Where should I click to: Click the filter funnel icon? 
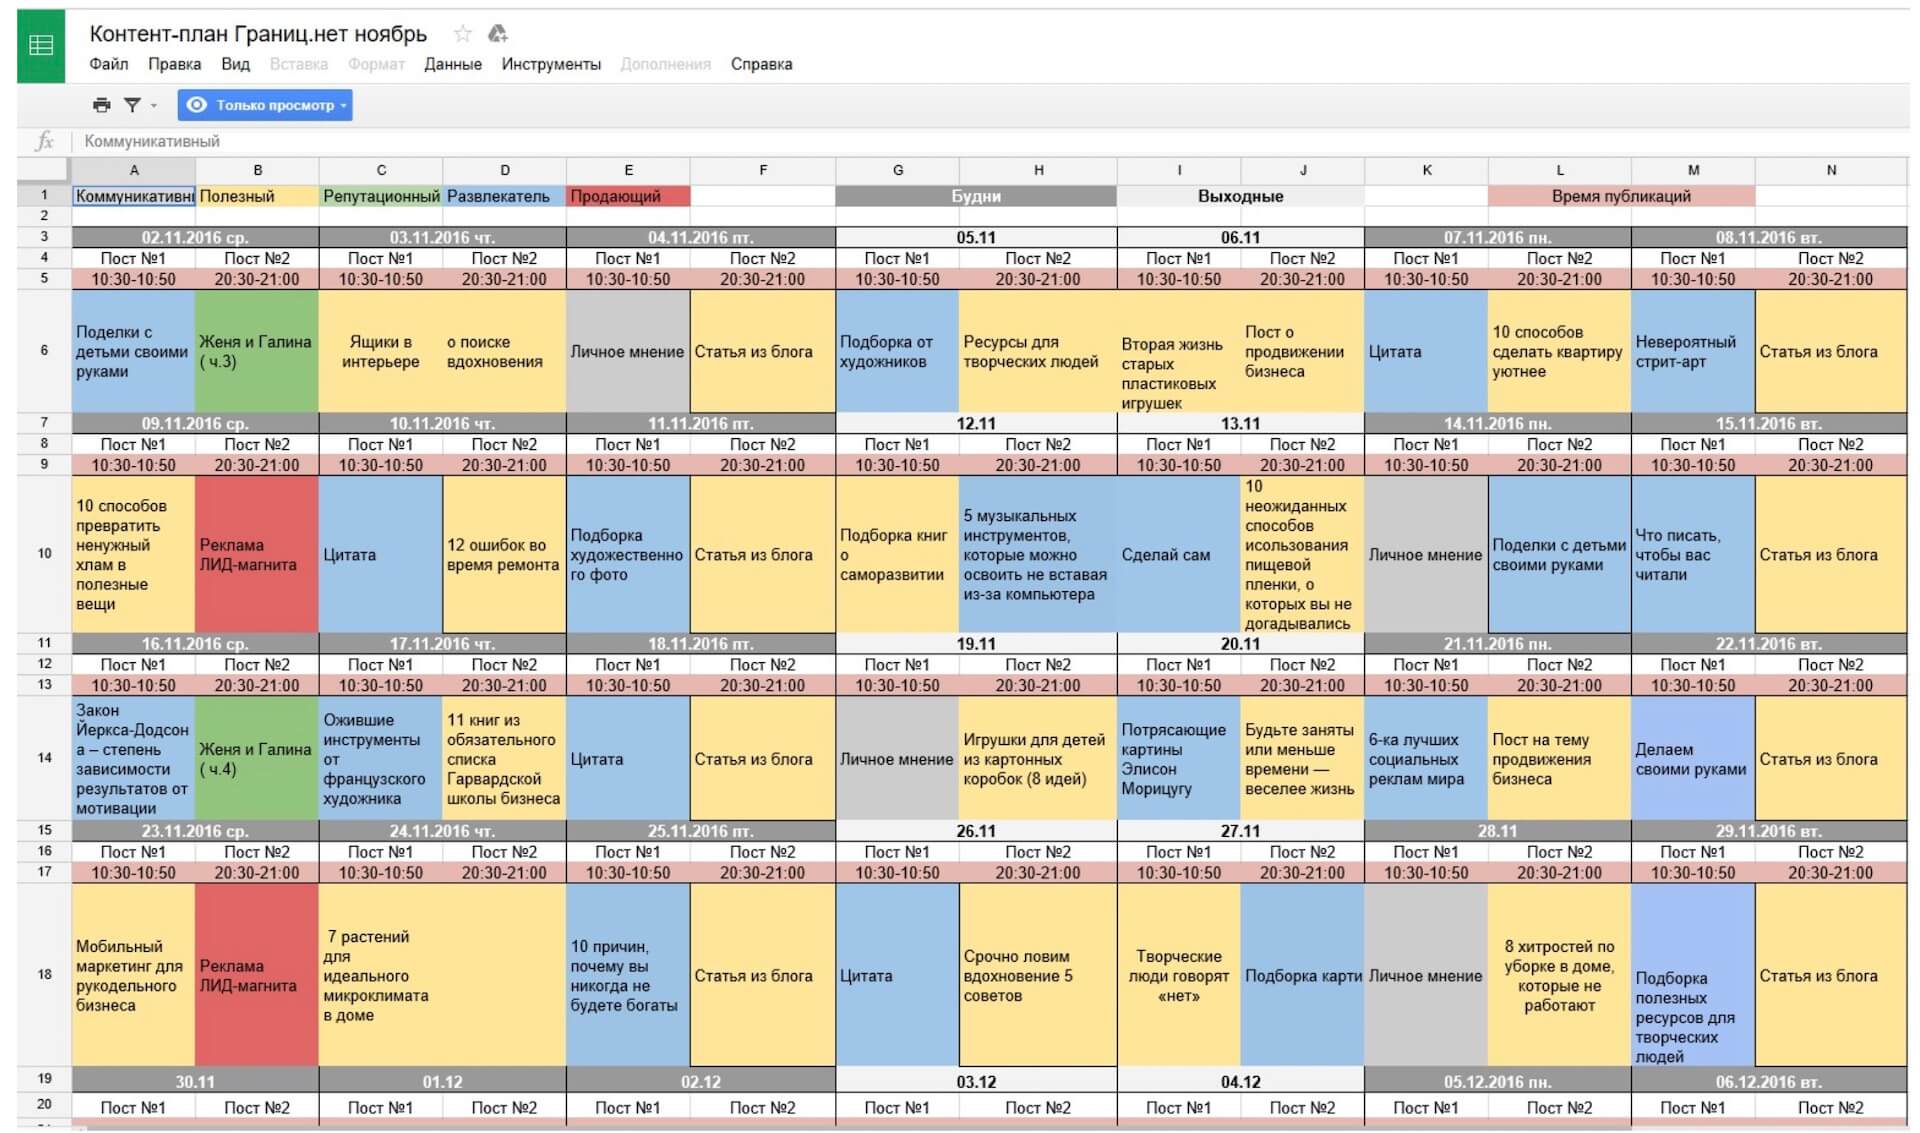tap(131, 105)
